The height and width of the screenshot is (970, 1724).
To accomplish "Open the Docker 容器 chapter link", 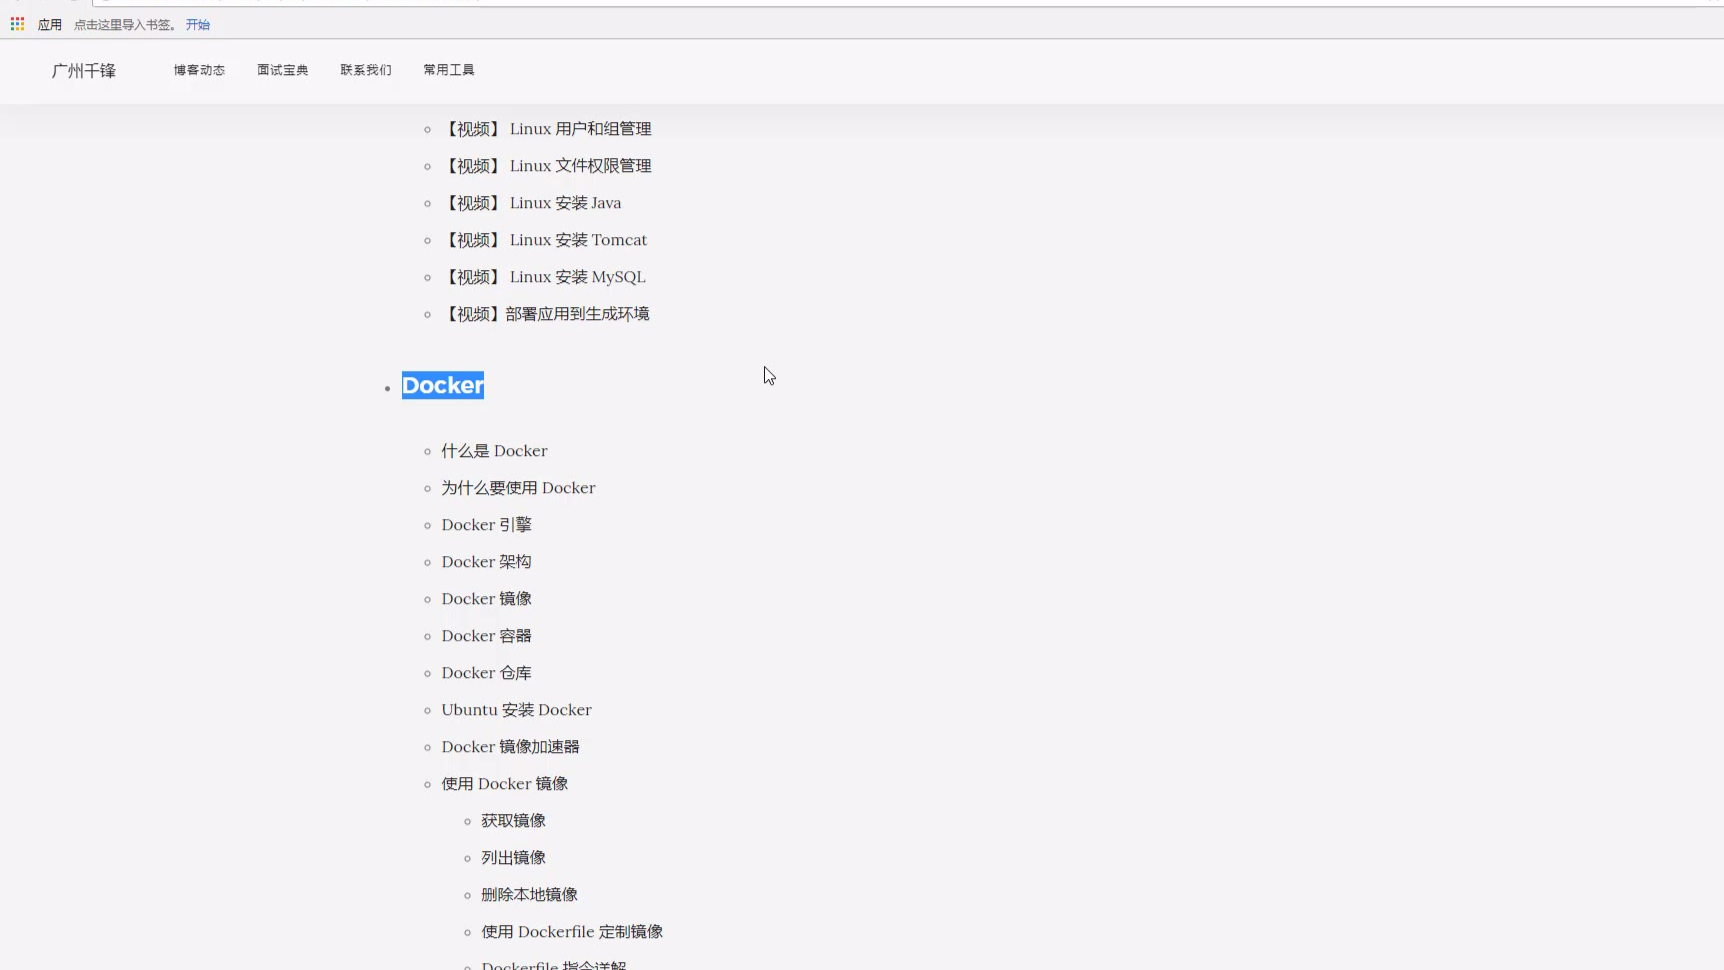I will click(486, 636).
